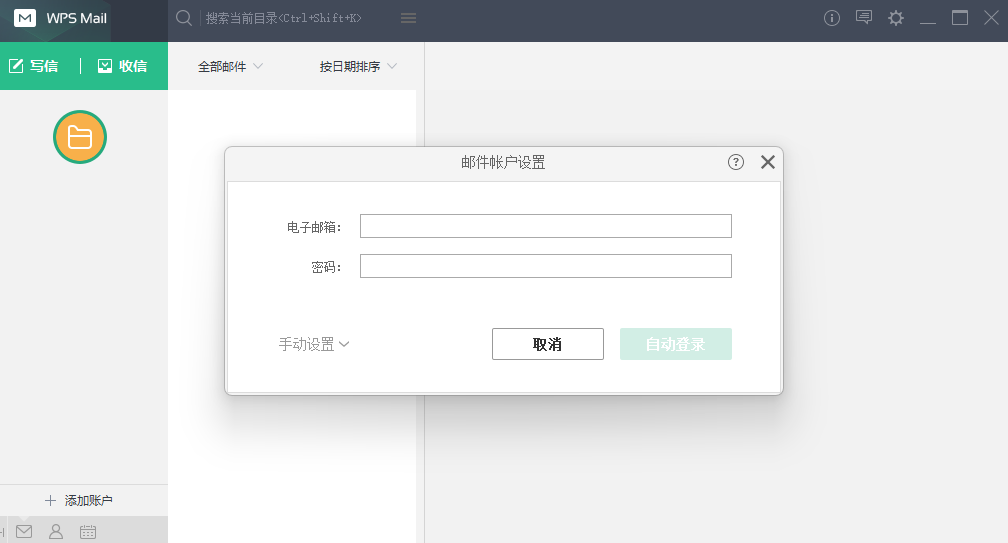Focus the 电子邮箱 input field
1008x543 pixels.
[x=545, y=226]
